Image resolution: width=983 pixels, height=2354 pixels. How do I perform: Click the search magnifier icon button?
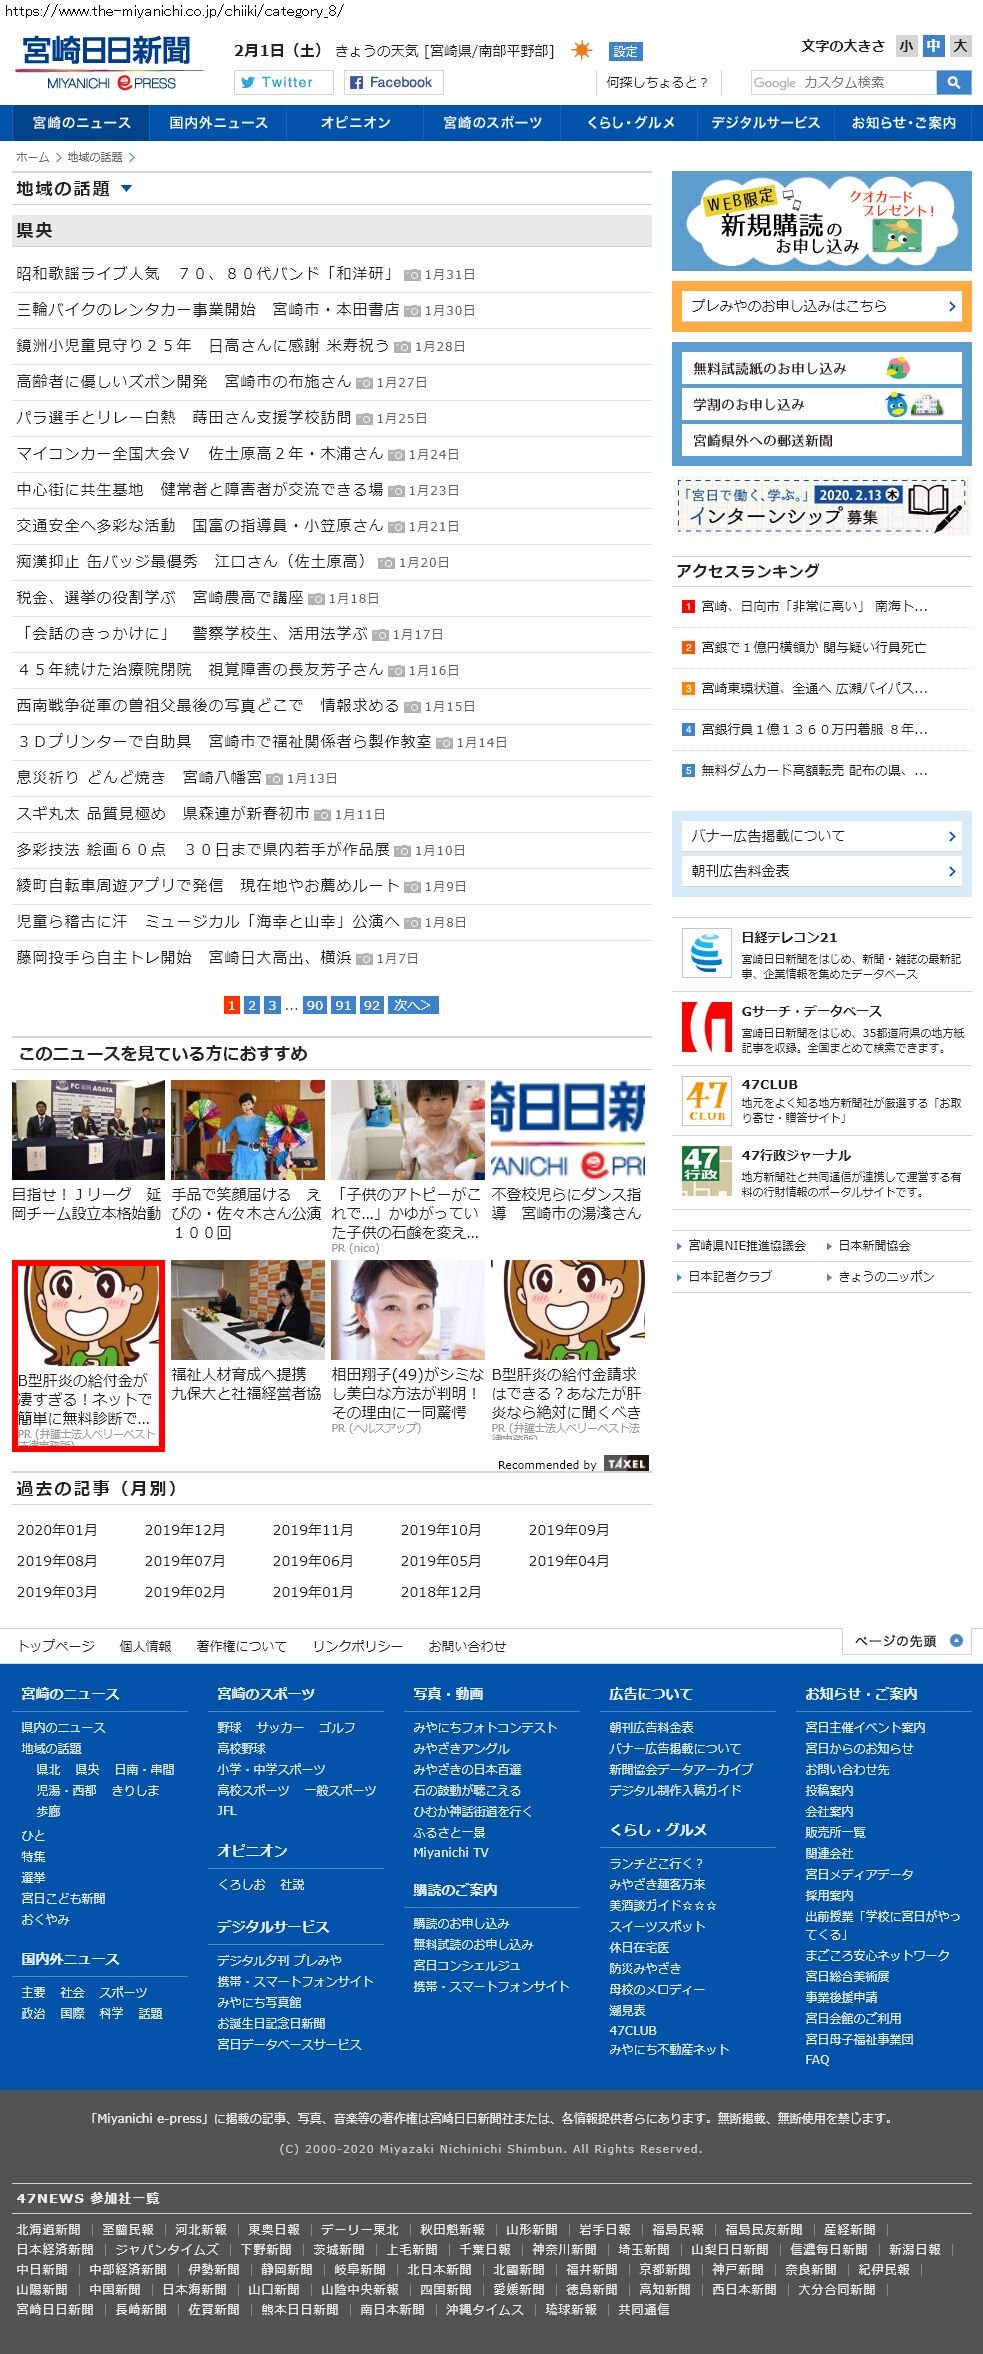click(953, 83)
